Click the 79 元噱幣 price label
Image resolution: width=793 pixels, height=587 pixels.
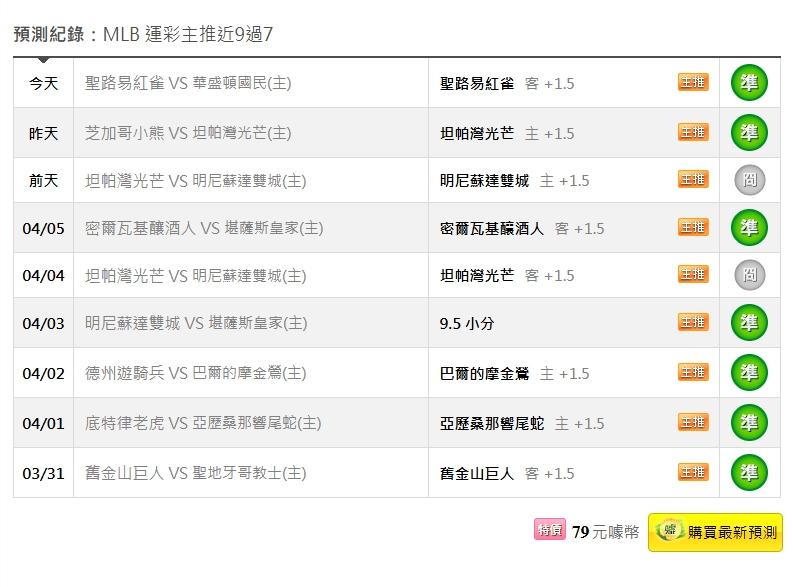pyautogui.click(x=605, y=532)
